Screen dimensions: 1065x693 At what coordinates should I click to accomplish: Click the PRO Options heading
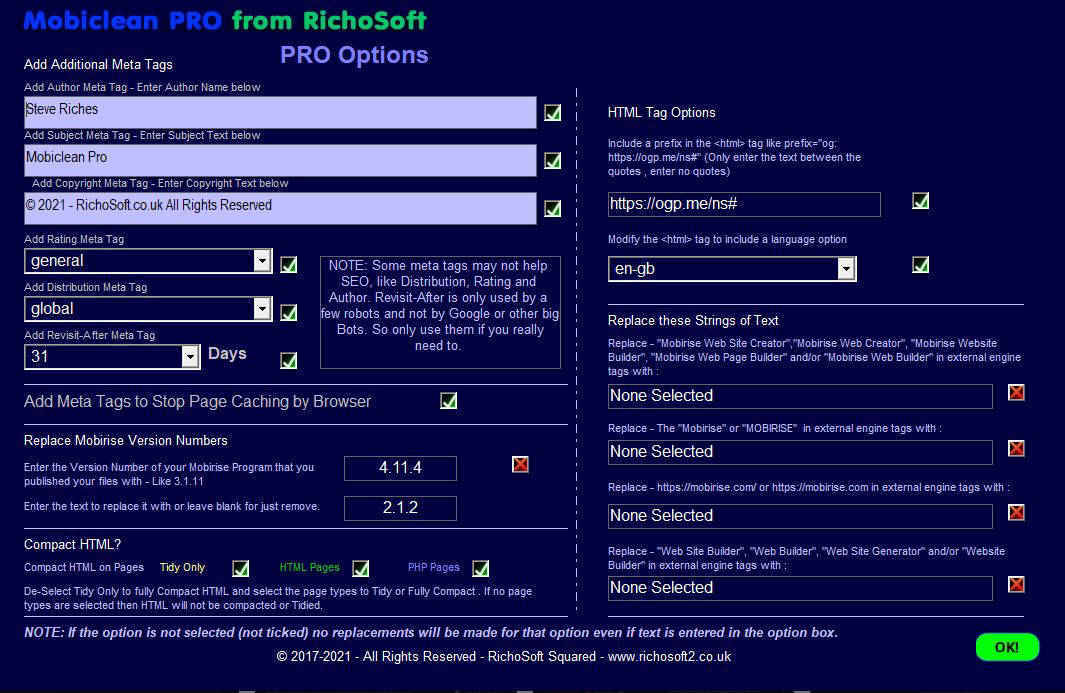[354, 55]
